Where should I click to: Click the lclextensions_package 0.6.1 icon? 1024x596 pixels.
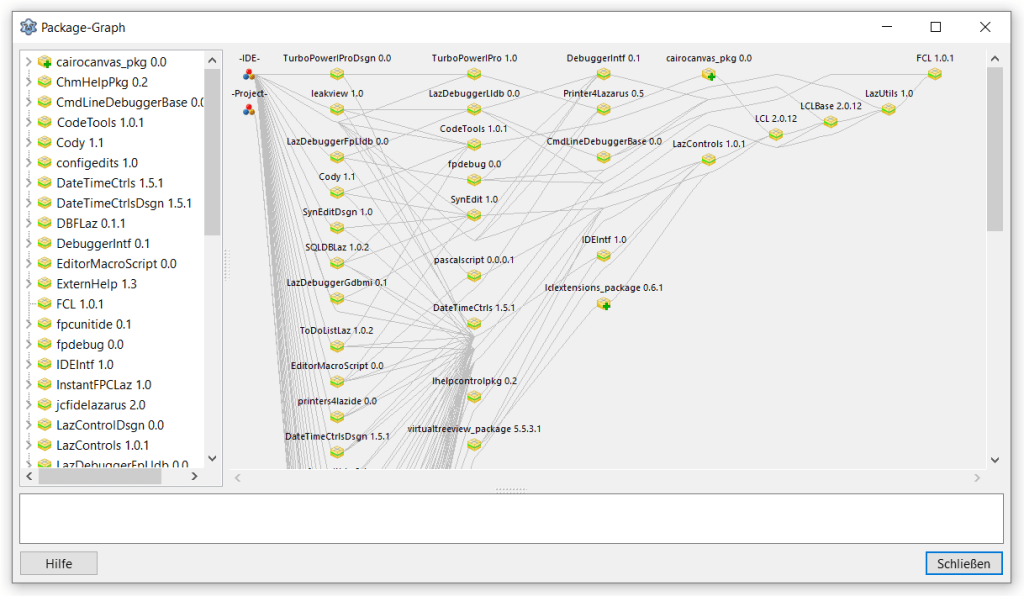(604, 305)
